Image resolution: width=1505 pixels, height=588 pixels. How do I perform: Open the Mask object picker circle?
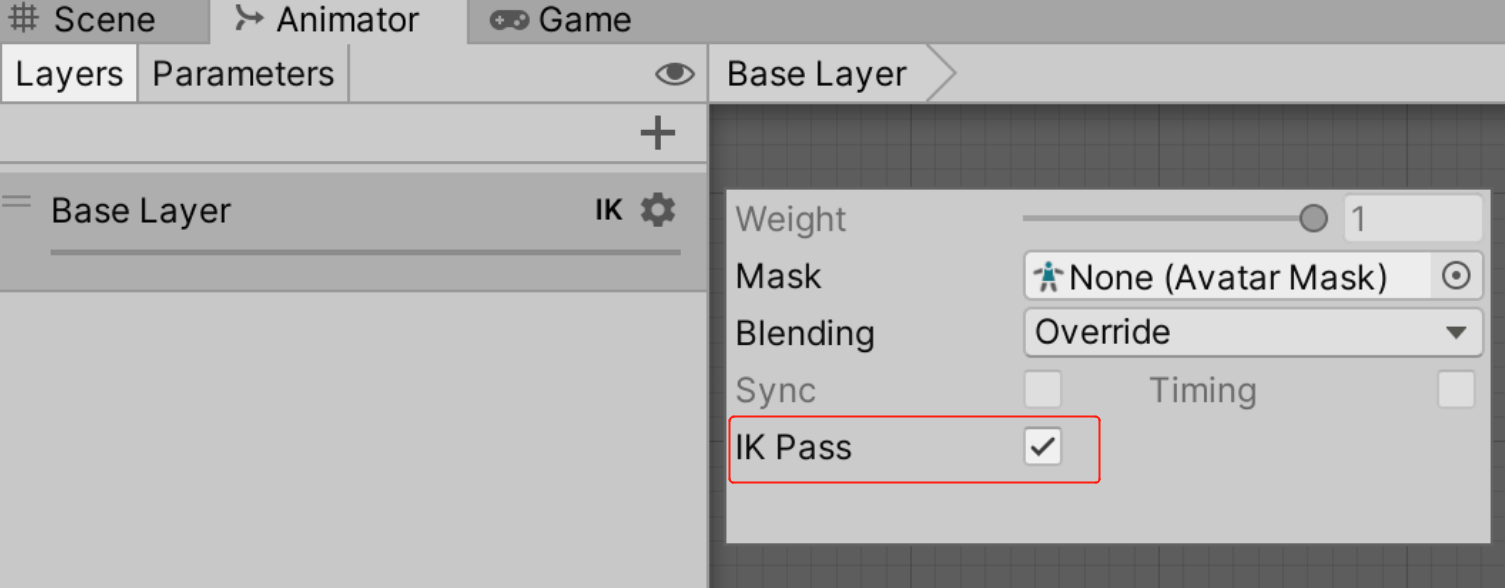(x=1457, y=276)
